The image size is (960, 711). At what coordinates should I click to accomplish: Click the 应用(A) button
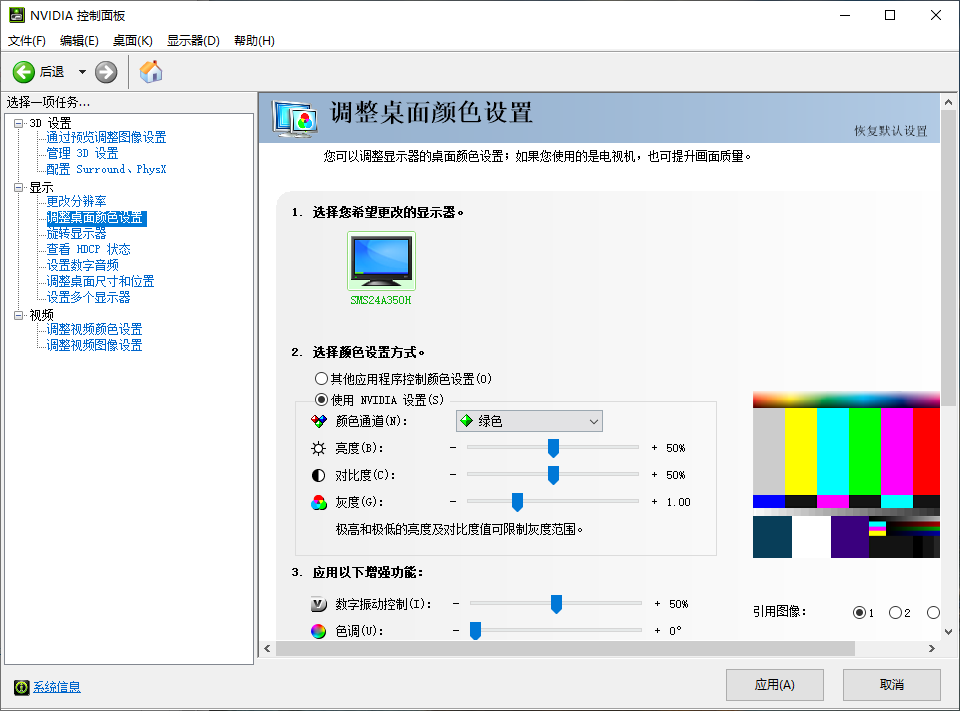pyautogui.click(x=774, y=685)
